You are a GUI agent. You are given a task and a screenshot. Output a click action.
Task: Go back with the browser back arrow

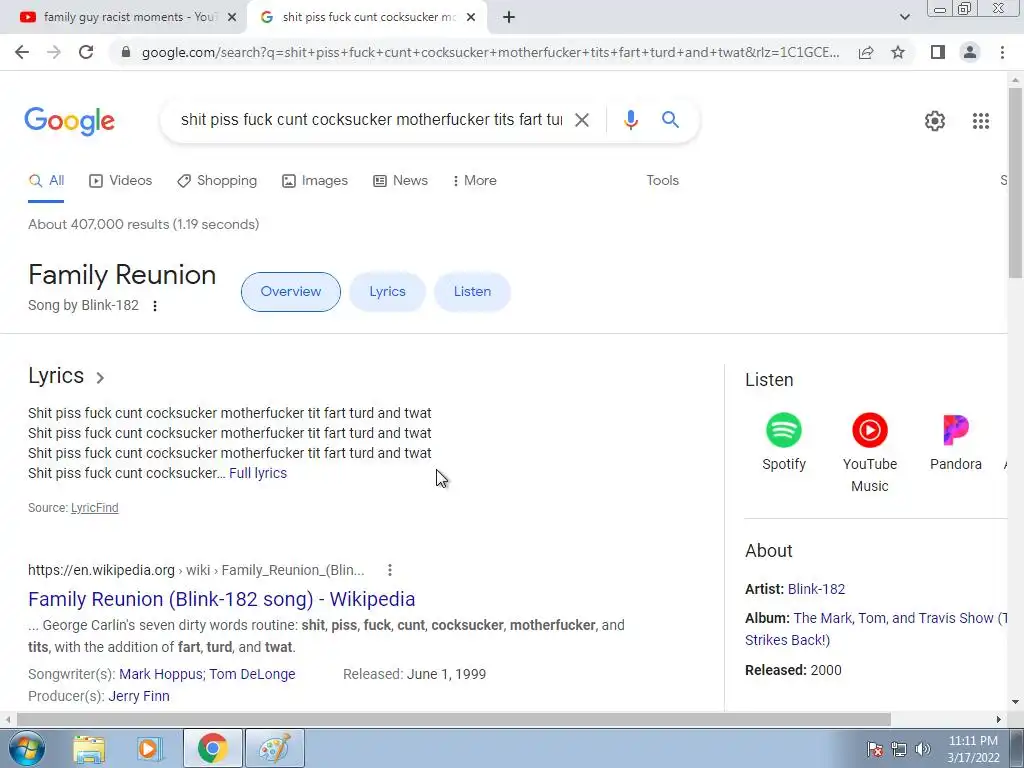click(22, 52)
